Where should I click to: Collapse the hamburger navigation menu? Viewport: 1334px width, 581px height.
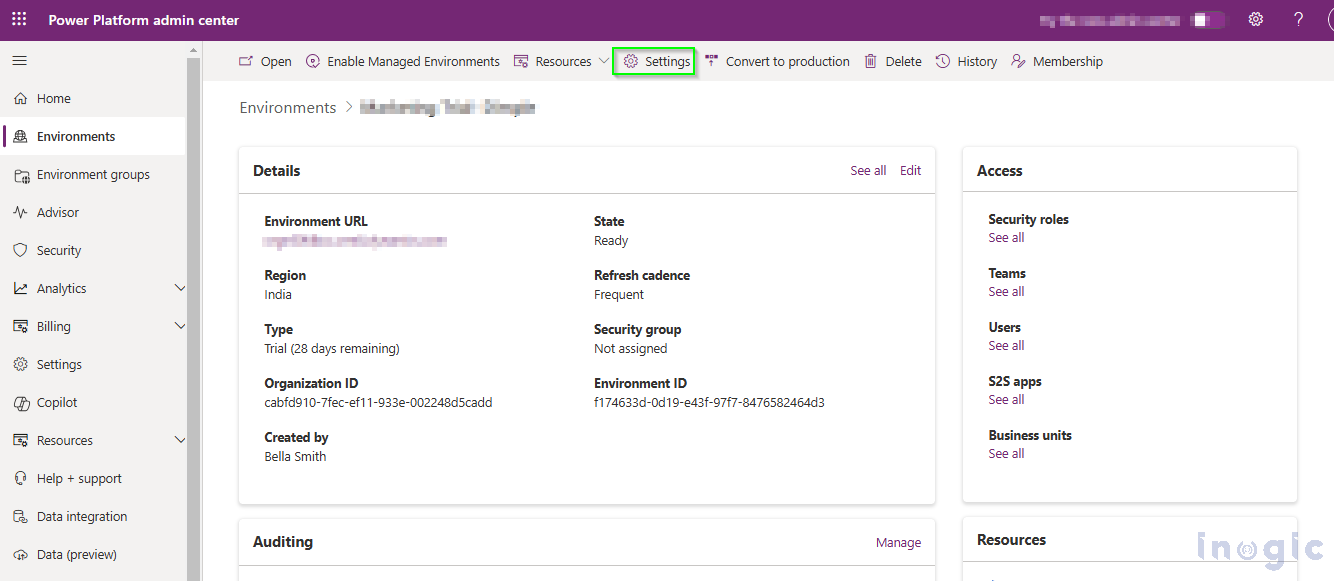click(x=20, y=61)
